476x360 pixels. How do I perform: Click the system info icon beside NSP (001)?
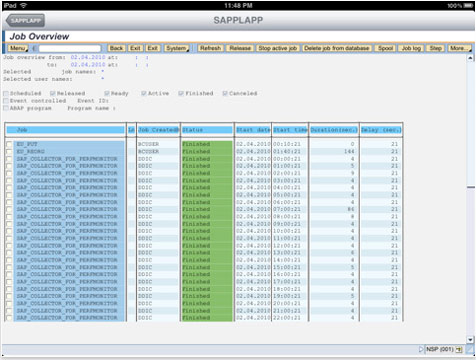pos(459,349)
